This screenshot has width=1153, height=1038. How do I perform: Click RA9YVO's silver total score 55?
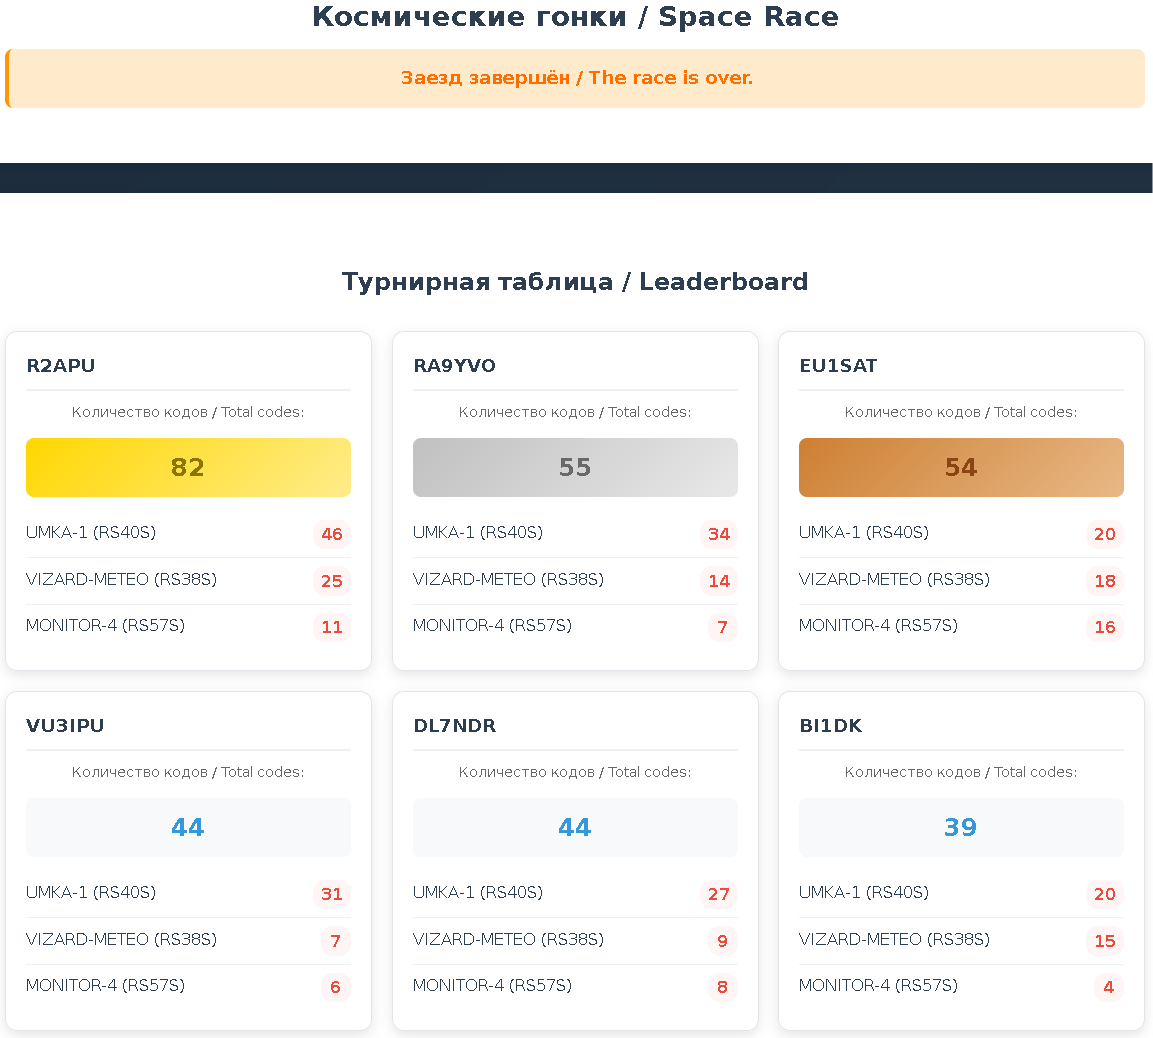pos(575,467)
